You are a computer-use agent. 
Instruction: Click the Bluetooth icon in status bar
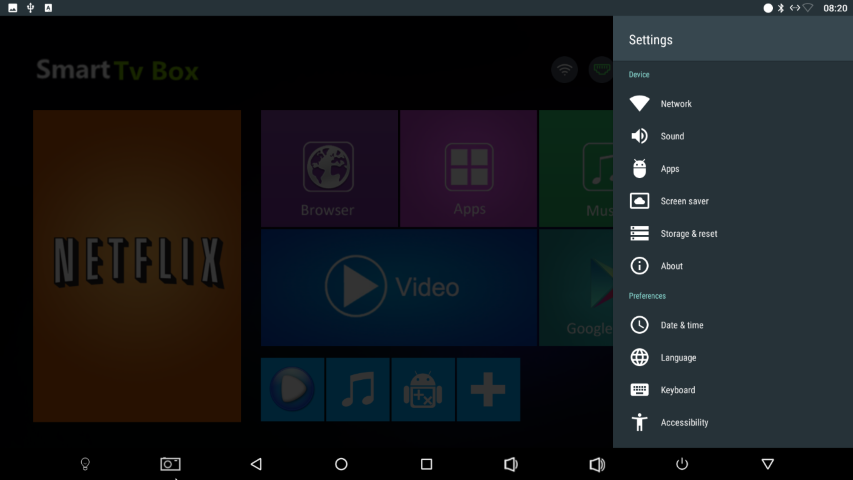[x=781, y=8]
